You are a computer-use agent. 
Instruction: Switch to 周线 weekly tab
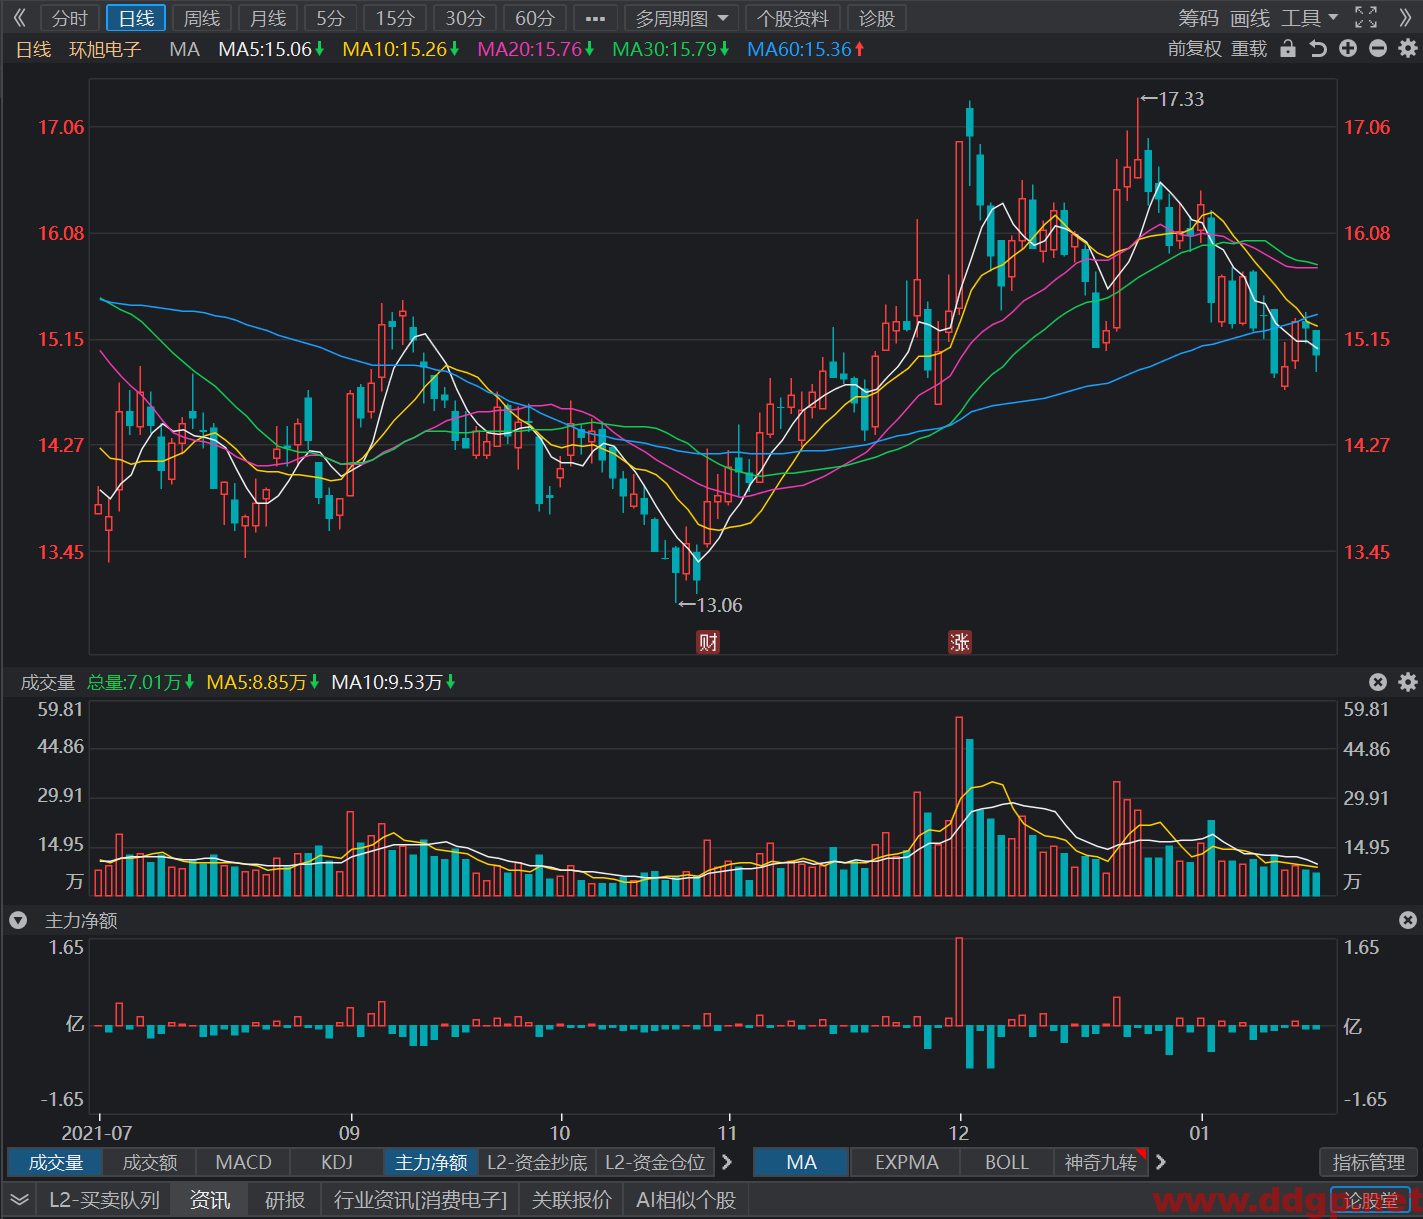202,18
